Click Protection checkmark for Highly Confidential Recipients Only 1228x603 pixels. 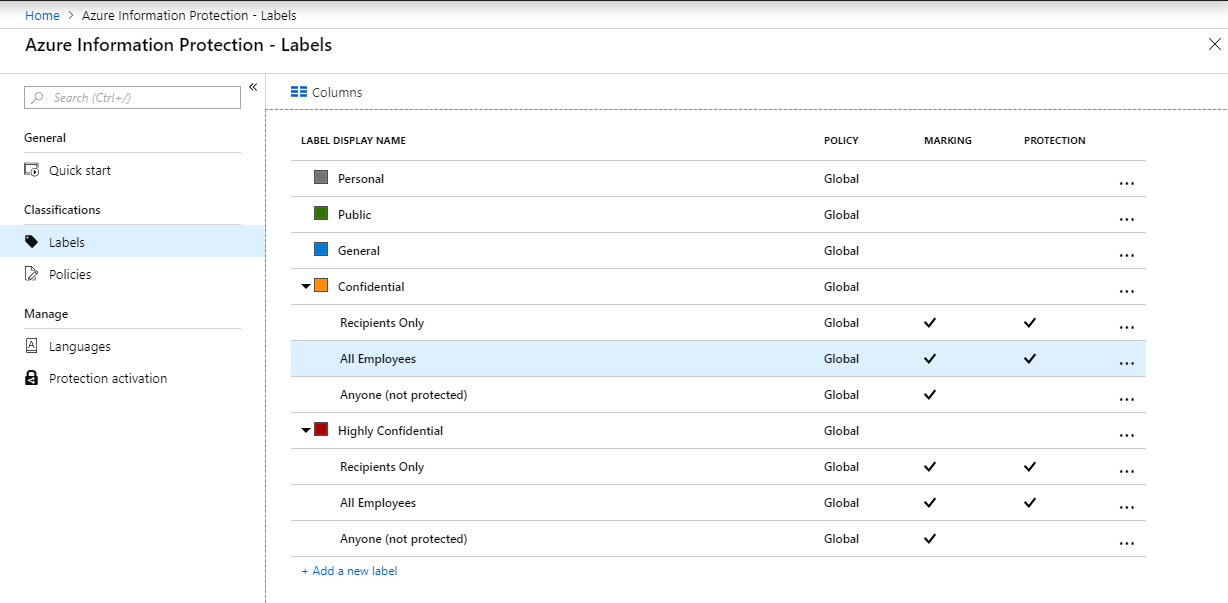point(1030,467)
